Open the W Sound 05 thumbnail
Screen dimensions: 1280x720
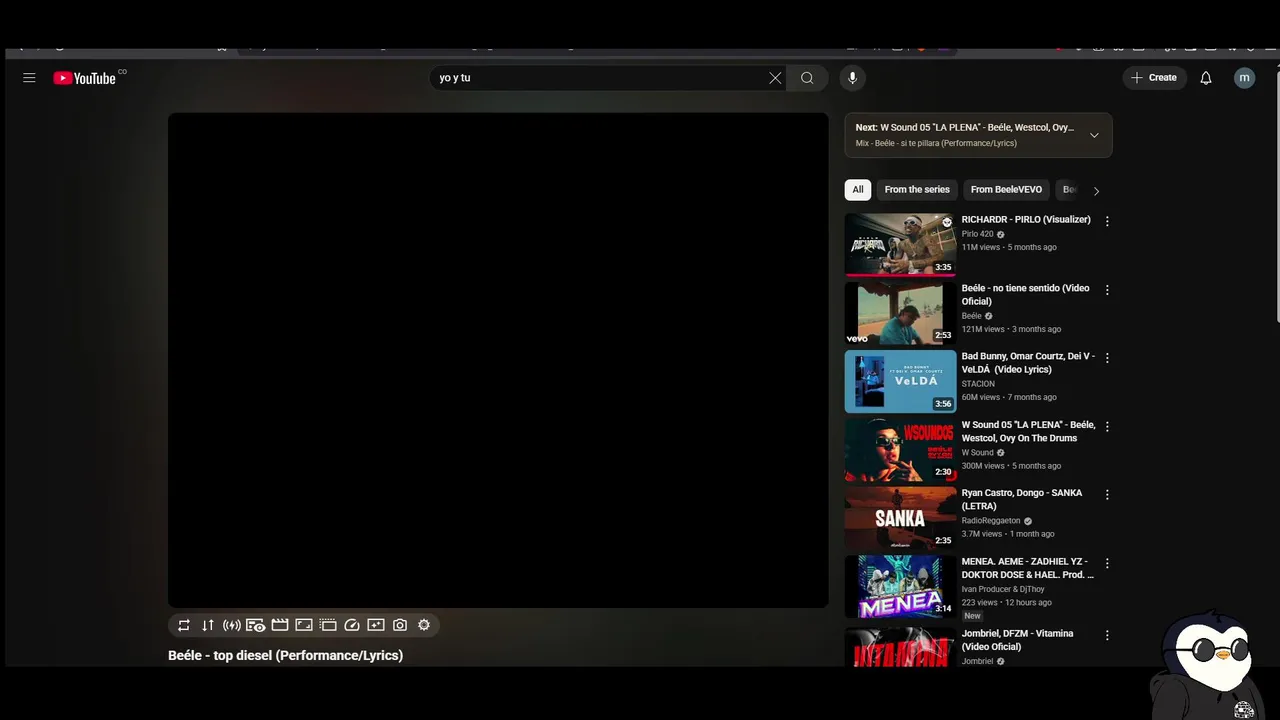point(900,450)
